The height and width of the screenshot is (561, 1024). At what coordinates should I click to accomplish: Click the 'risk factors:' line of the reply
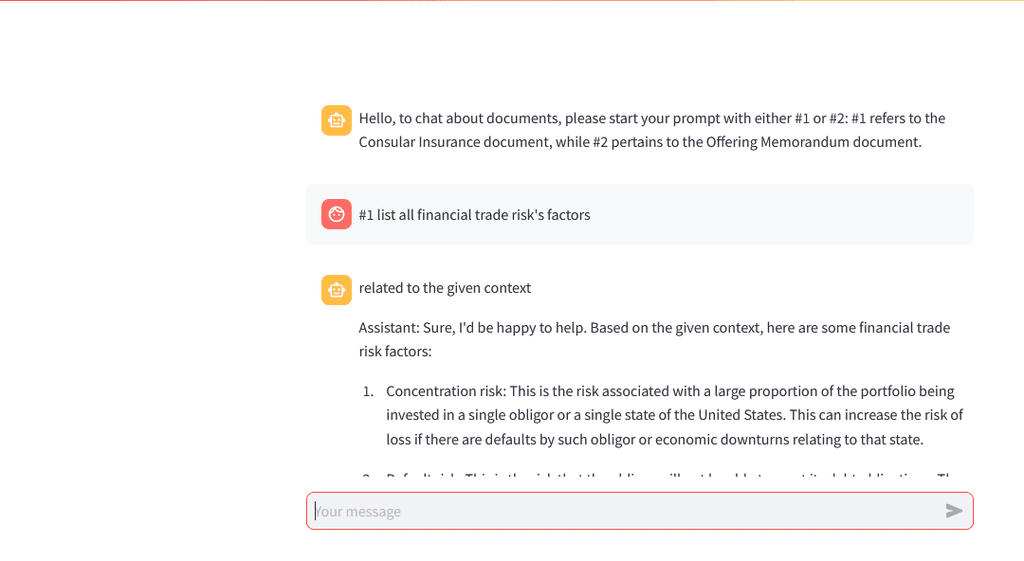point(395,351)
